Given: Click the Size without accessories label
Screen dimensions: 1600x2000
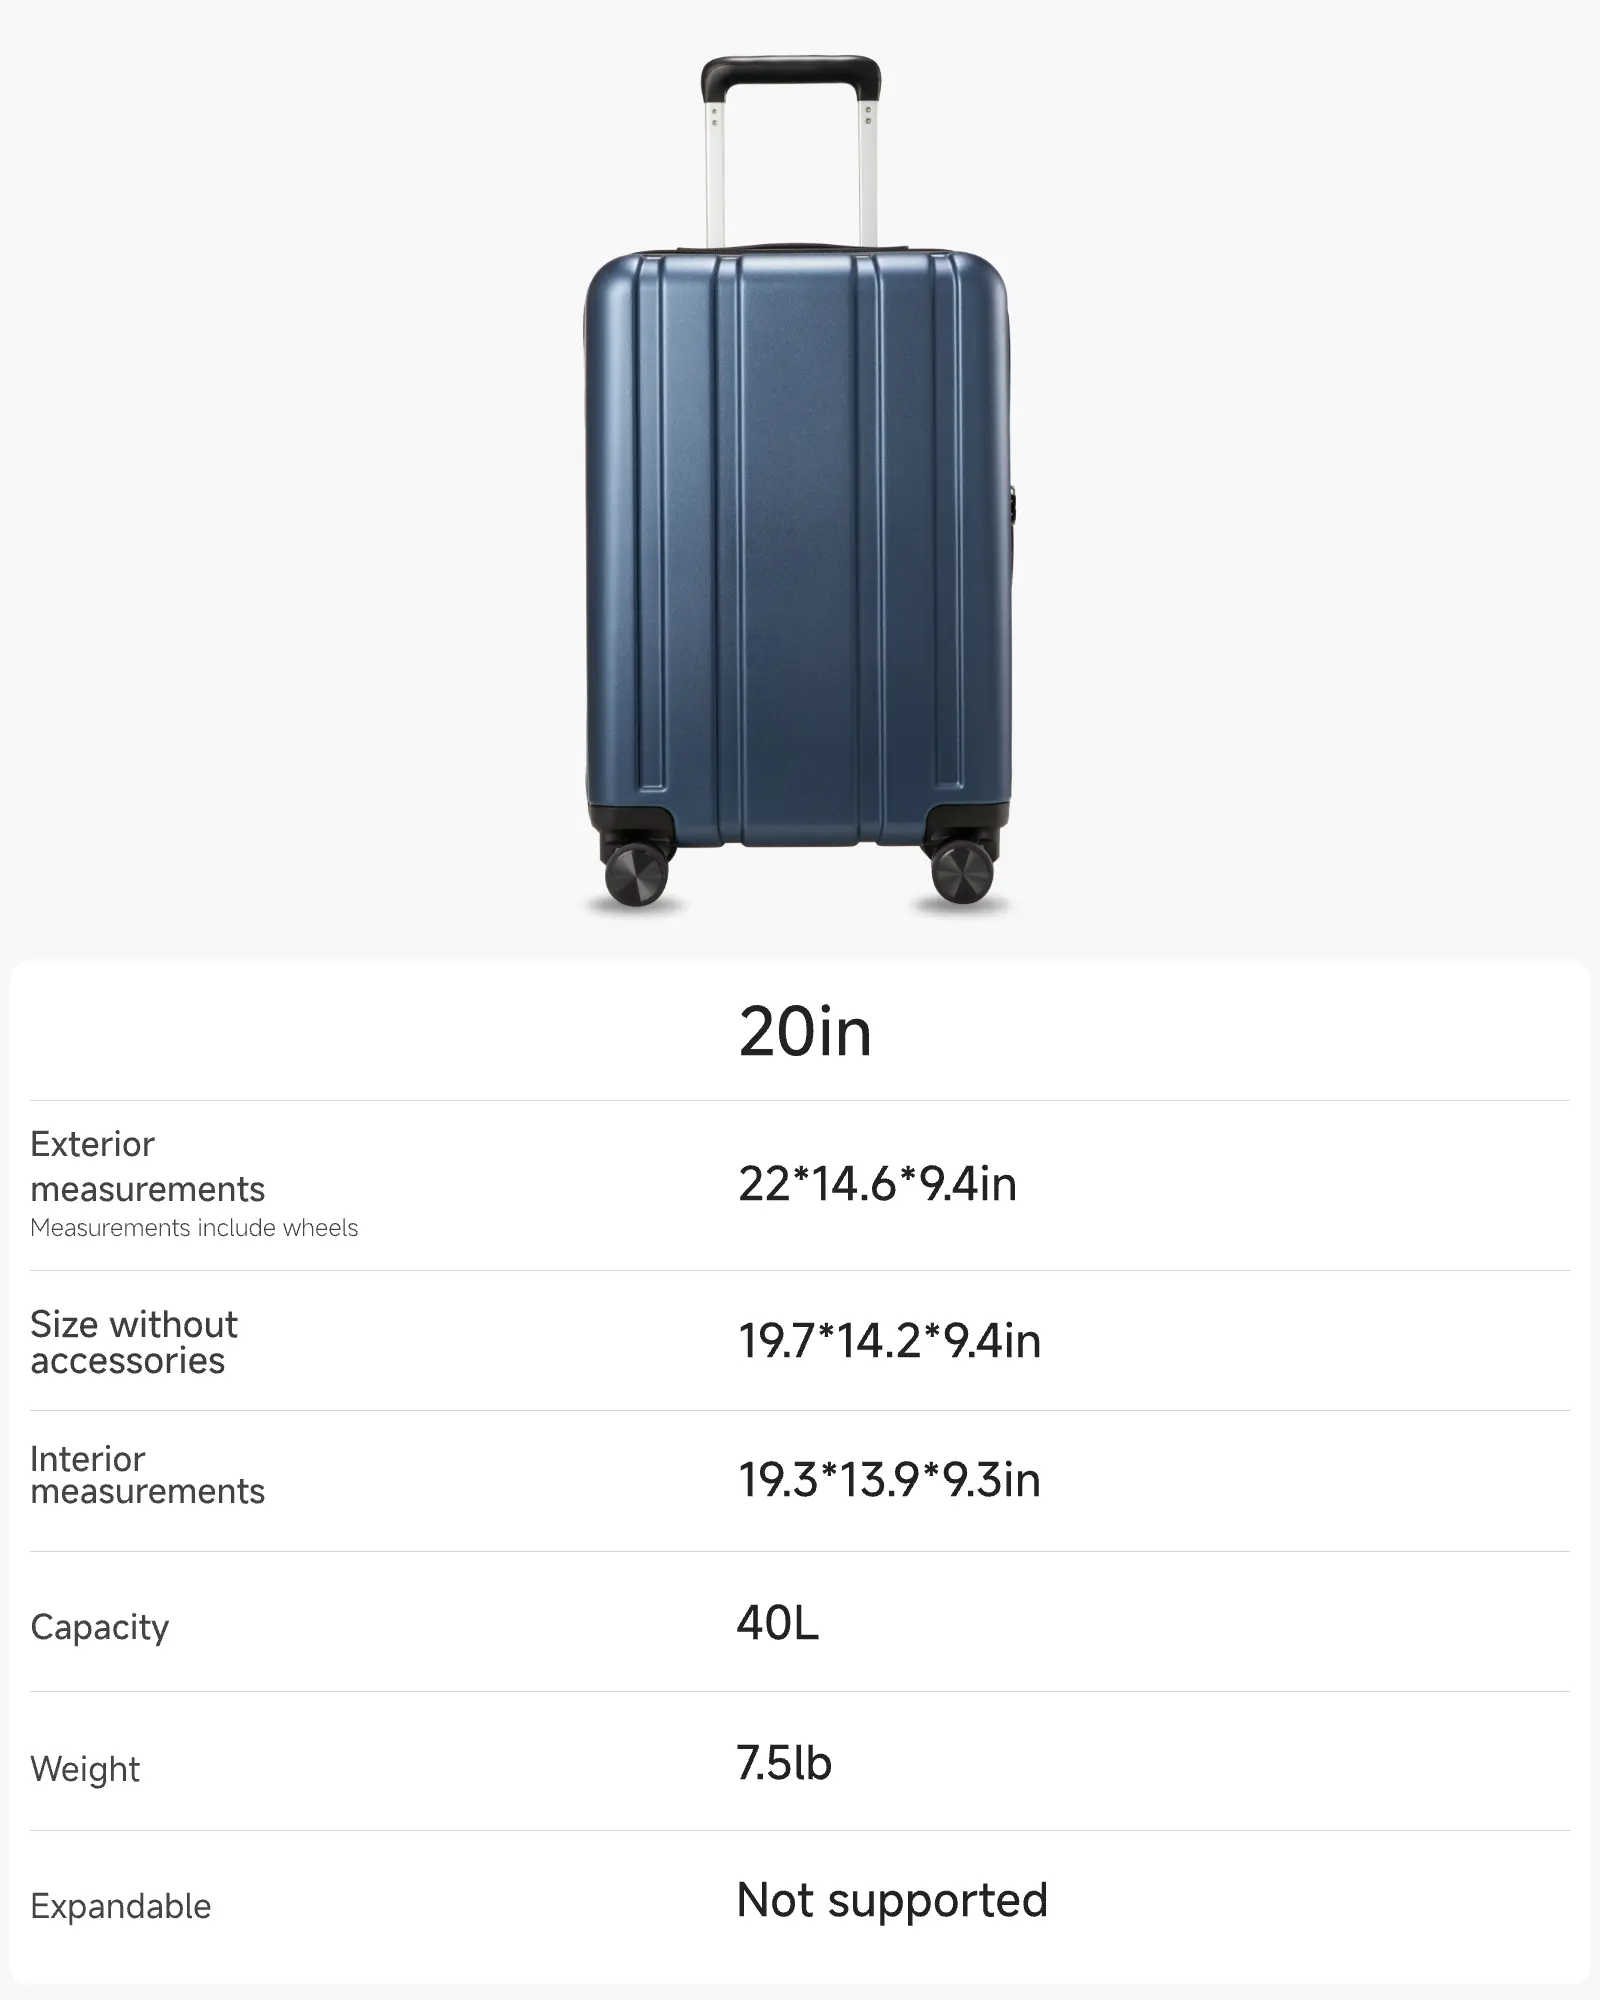Looking at the screenshot, I should (x=134, y=1342).
